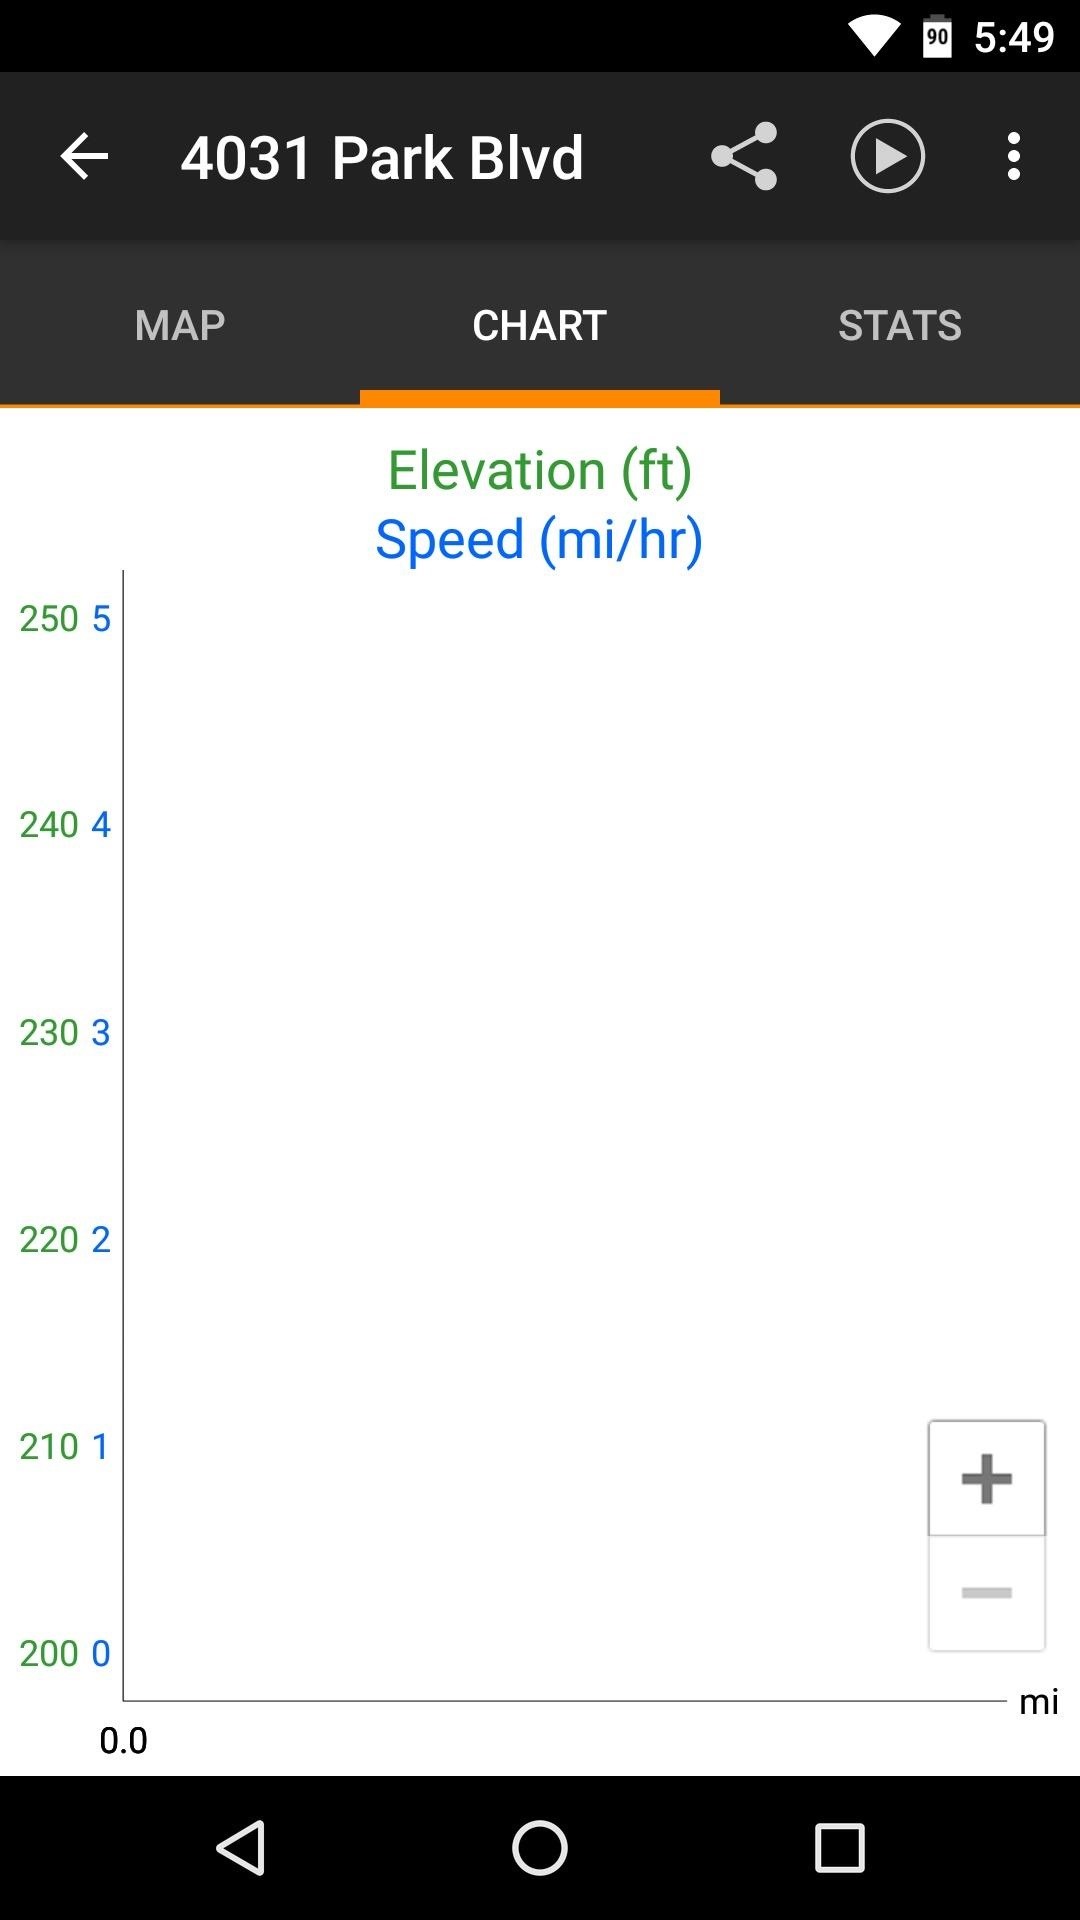Tap the back arrow icon

[x=84, y=157]
